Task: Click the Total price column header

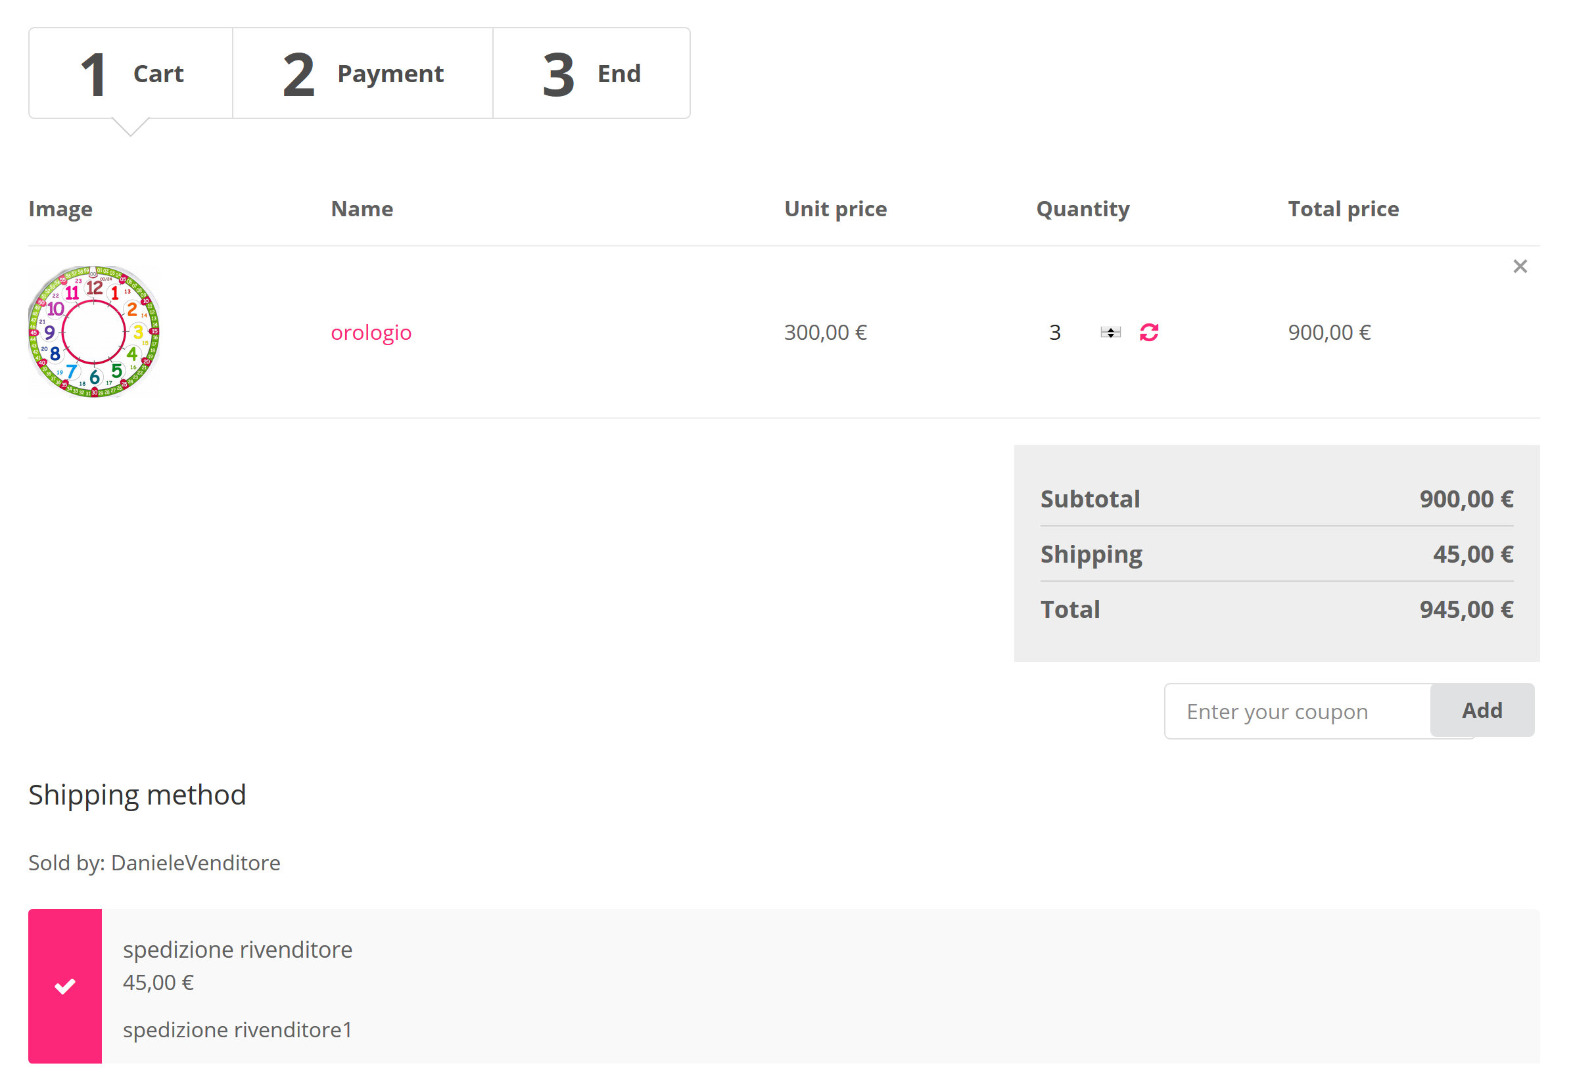Action: (1343, 209)
